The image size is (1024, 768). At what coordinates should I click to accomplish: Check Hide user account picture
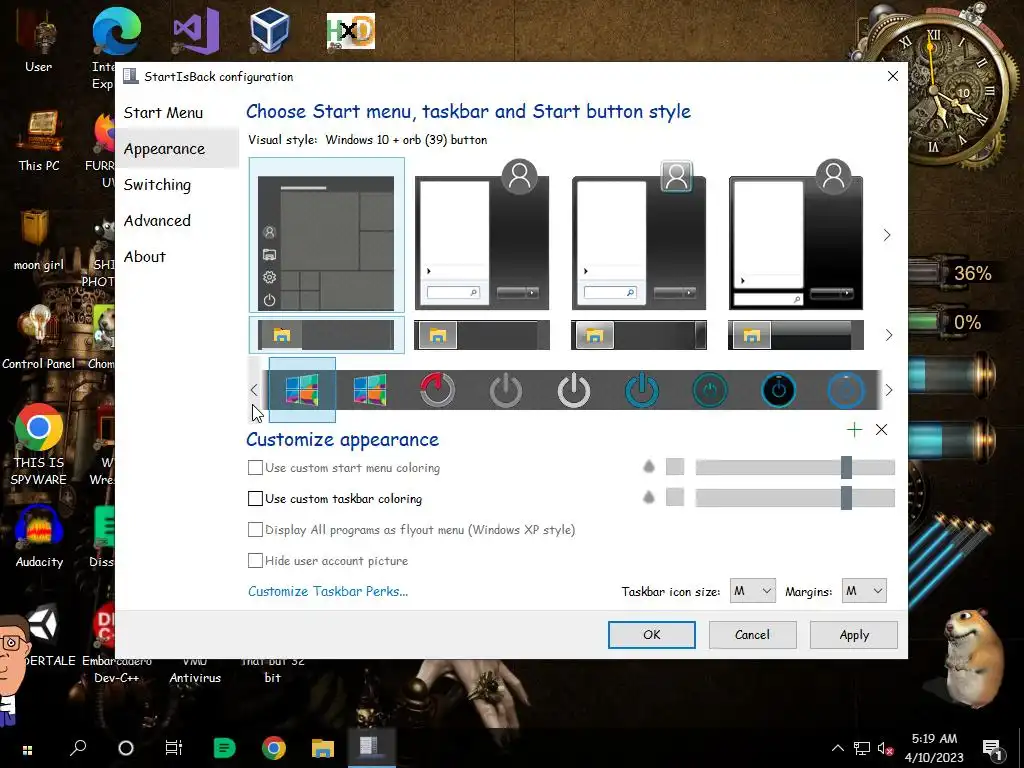[255, 560]
